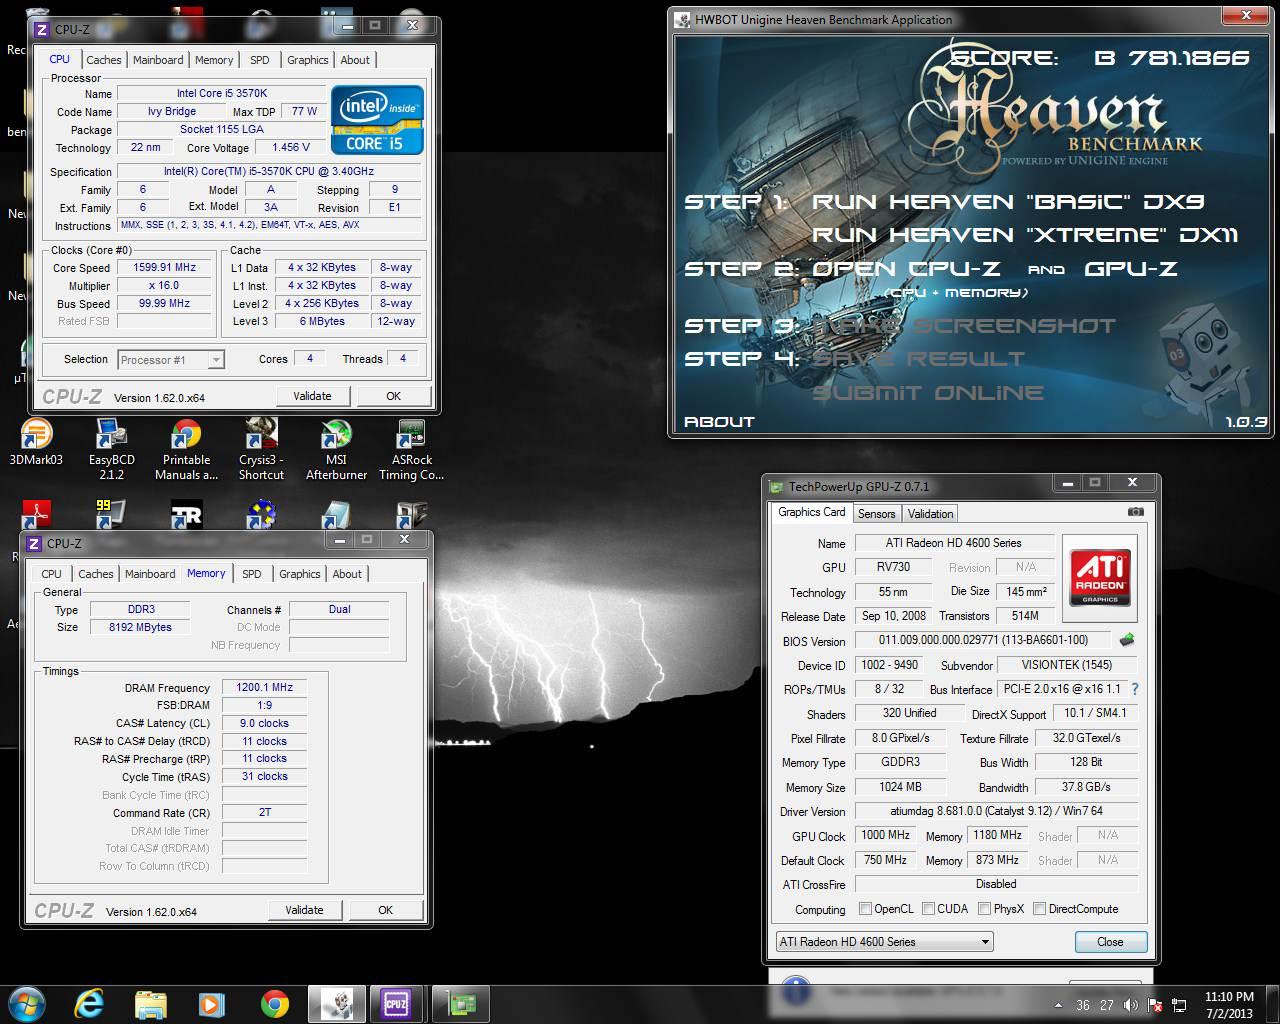
Task: Open Mainboard tab in top CPU-Z window
Action: 158,60
